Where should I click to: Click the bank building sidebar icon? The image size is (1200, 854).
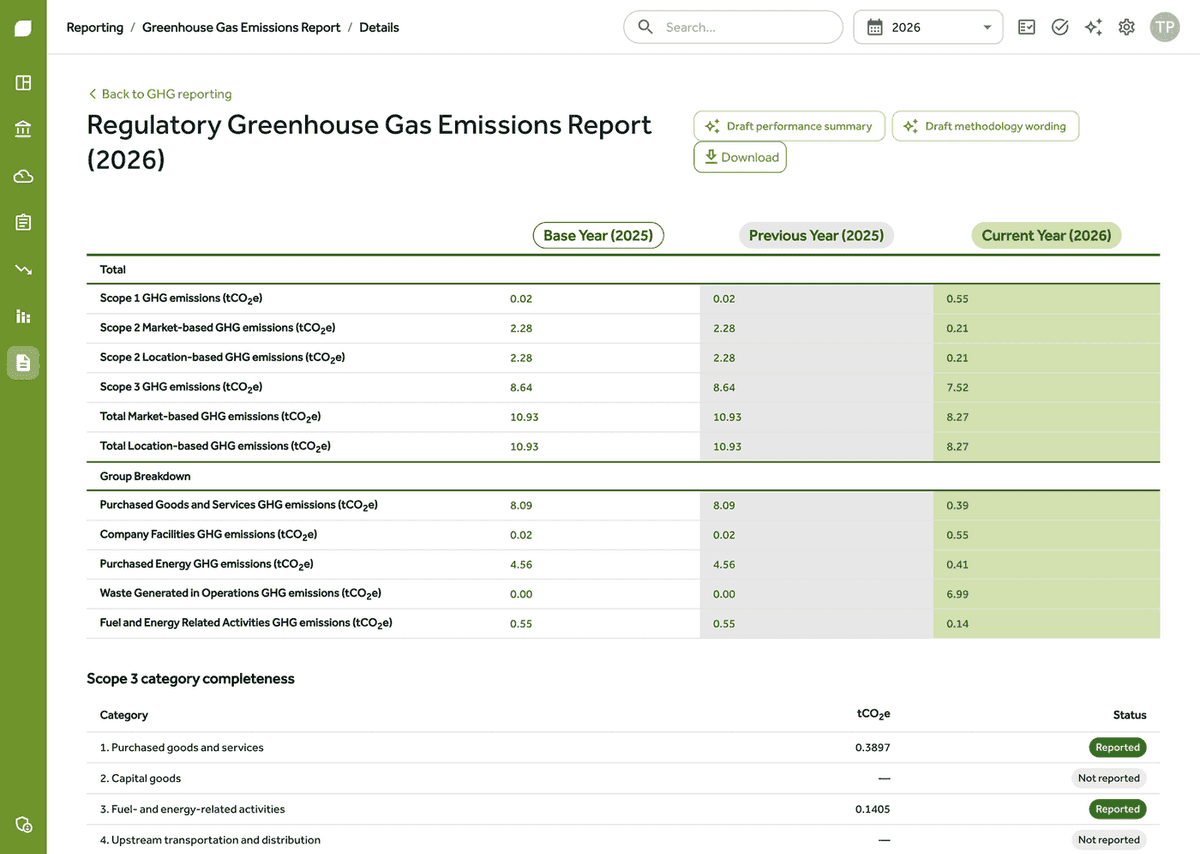pos(23,129)
